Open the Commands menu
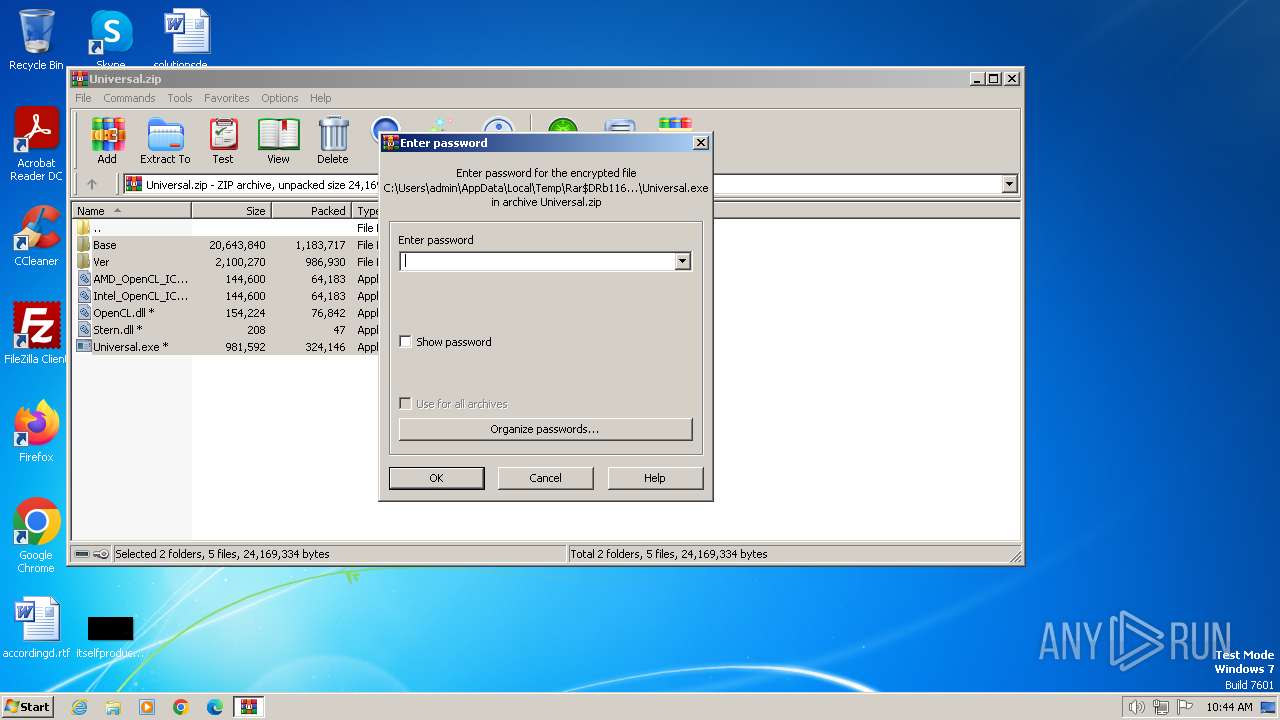The width and height of the screenshot is (1280, 720). tap(129, 98)
